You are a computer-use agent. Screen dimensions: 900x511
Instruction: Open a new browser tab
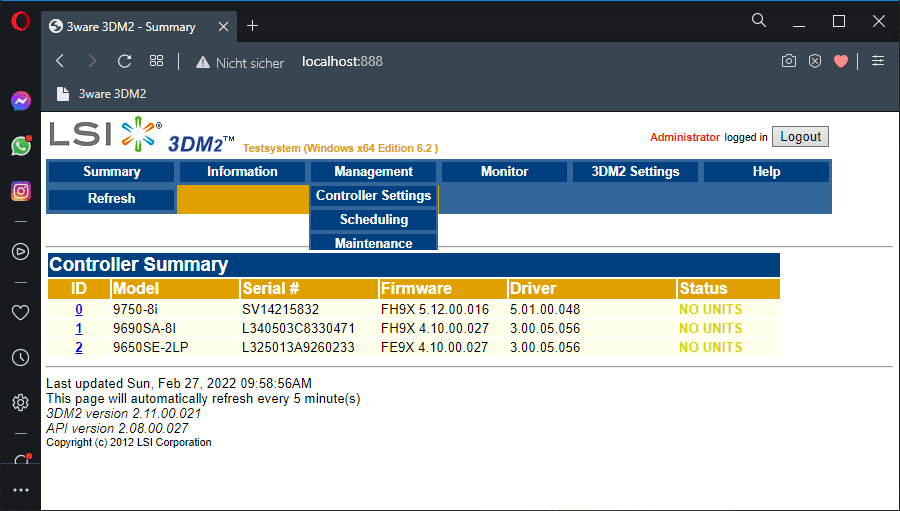pos(253,26)
